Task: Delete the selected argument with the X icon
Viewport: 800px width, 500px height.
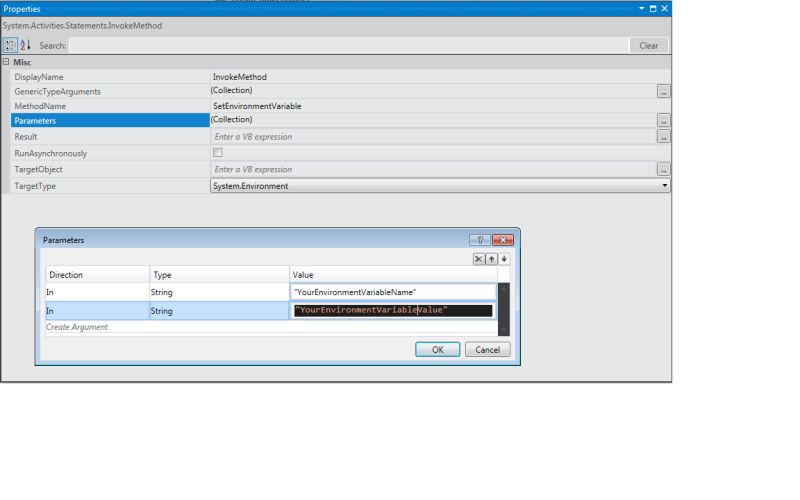Action: [478, 259]
